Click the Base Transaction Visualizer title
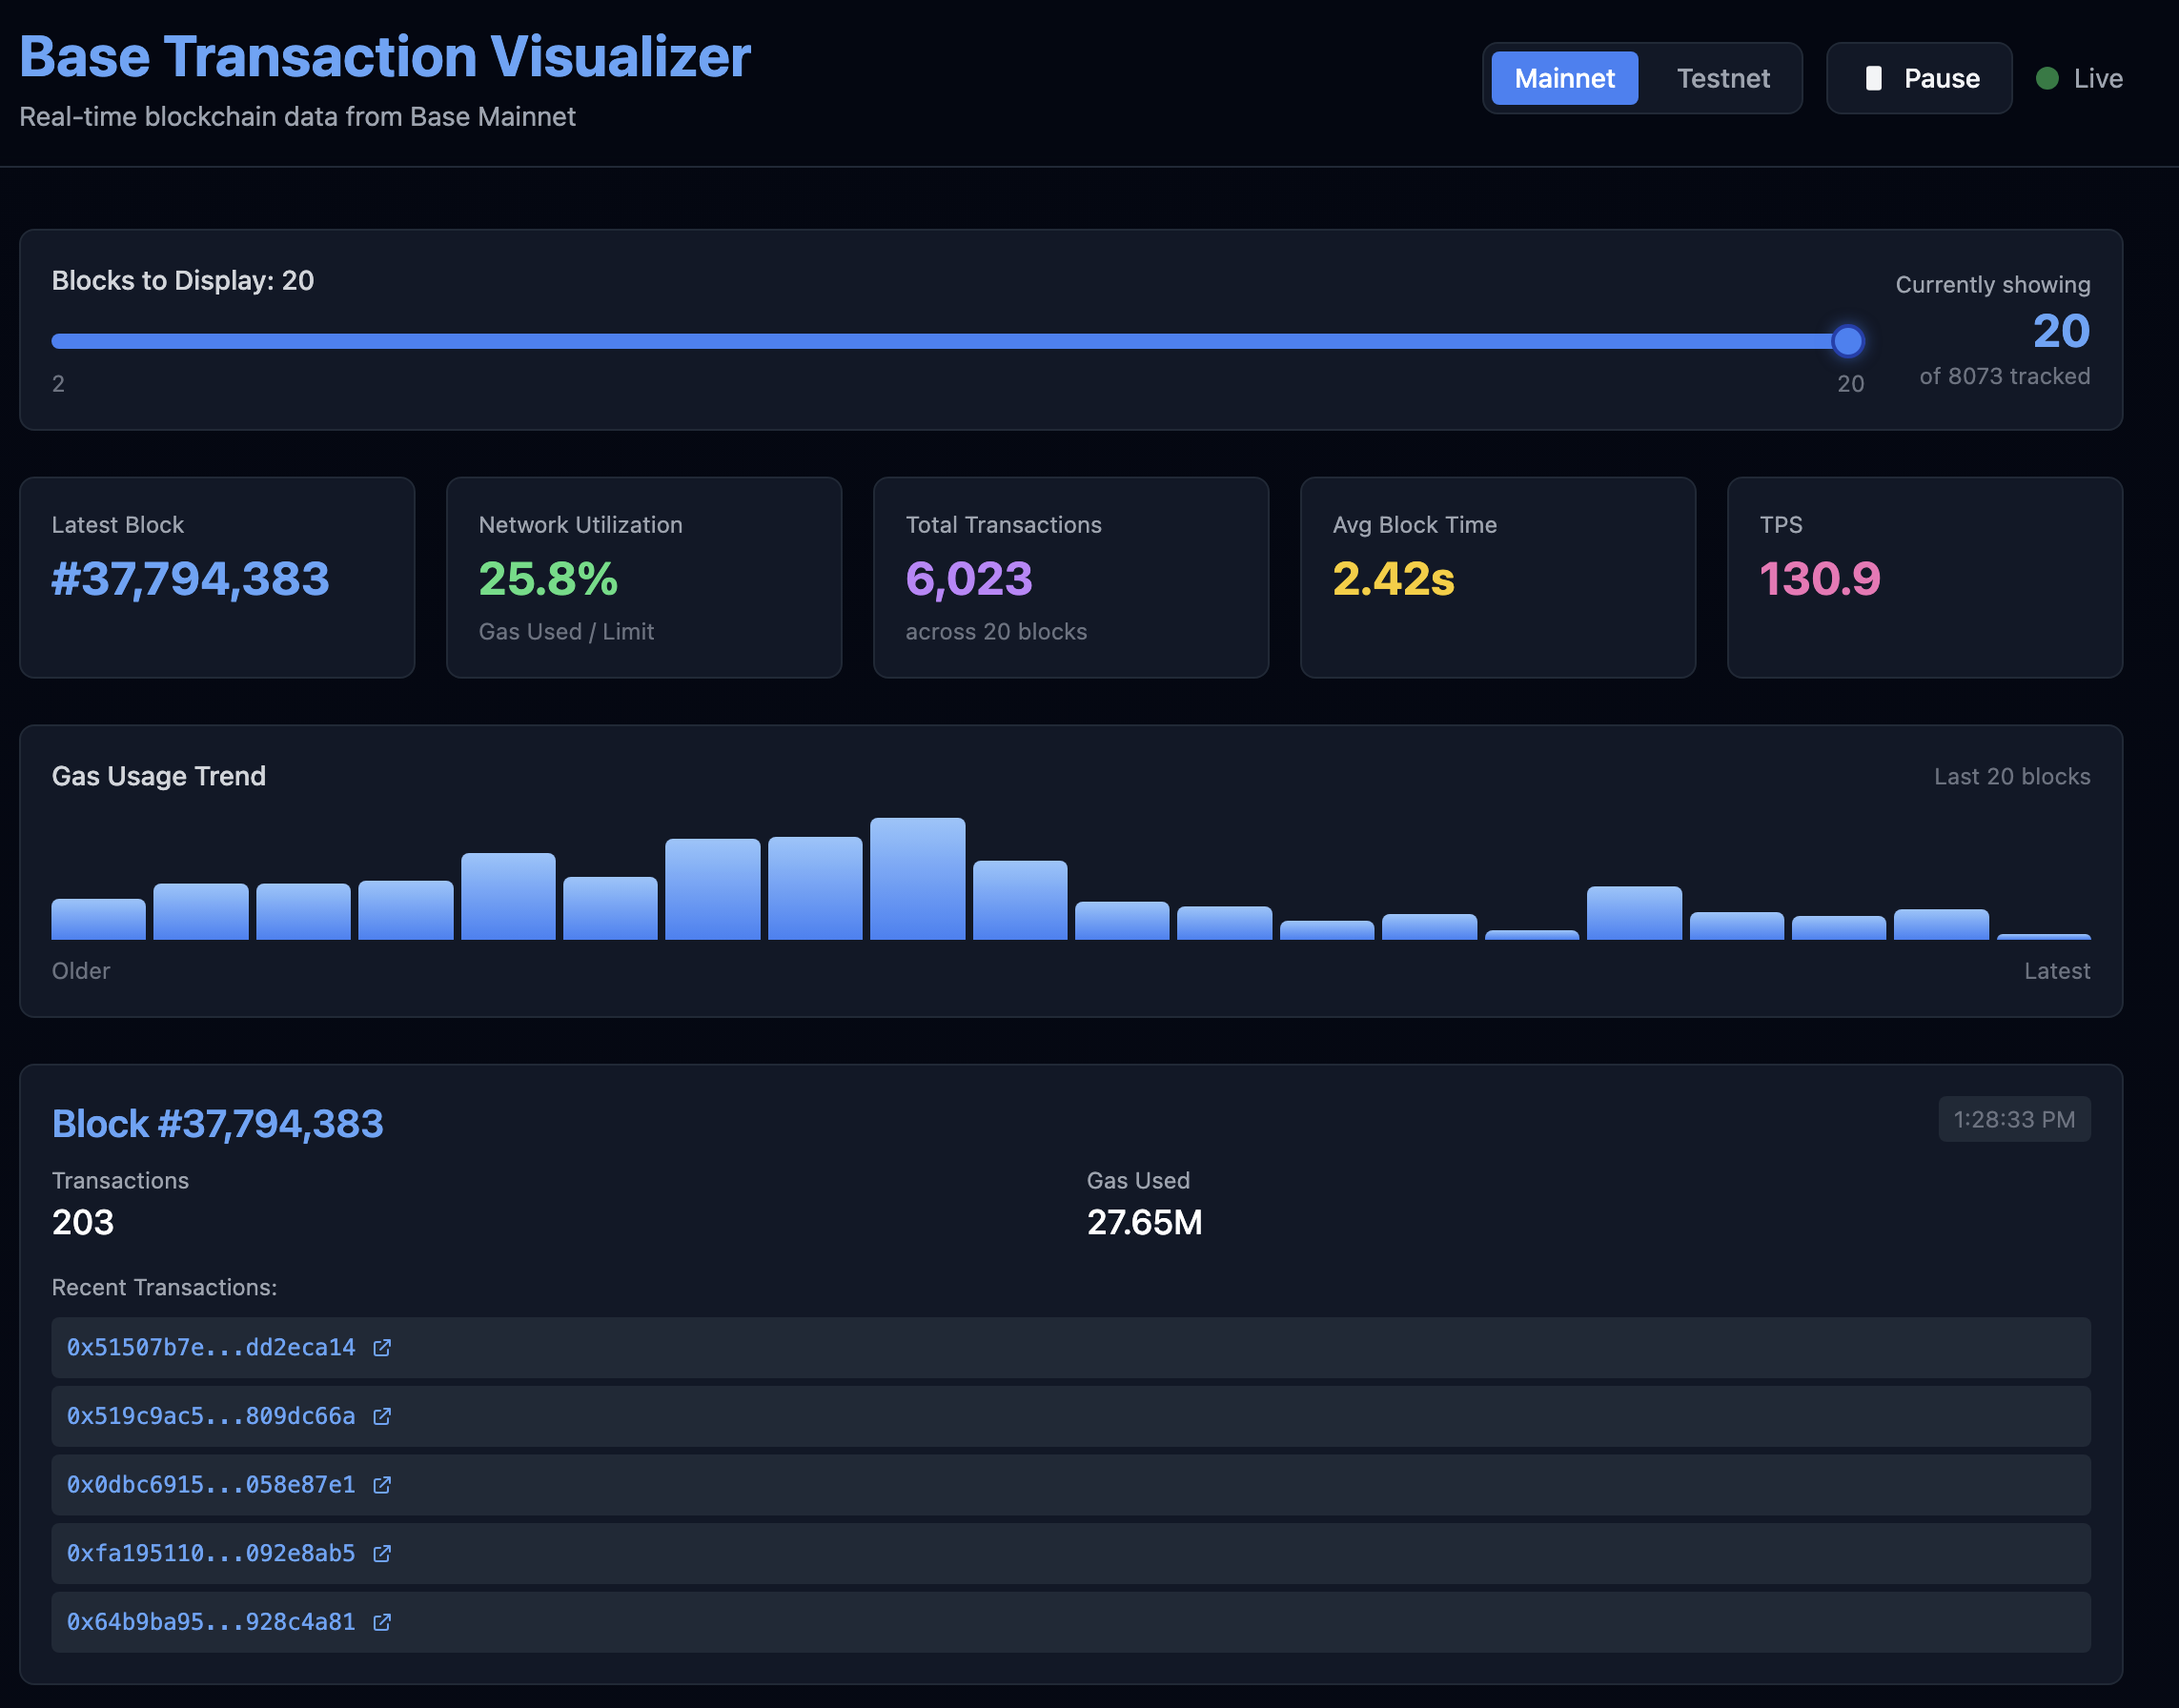Screen dimensions: 2179x1708 coord(385,56)
